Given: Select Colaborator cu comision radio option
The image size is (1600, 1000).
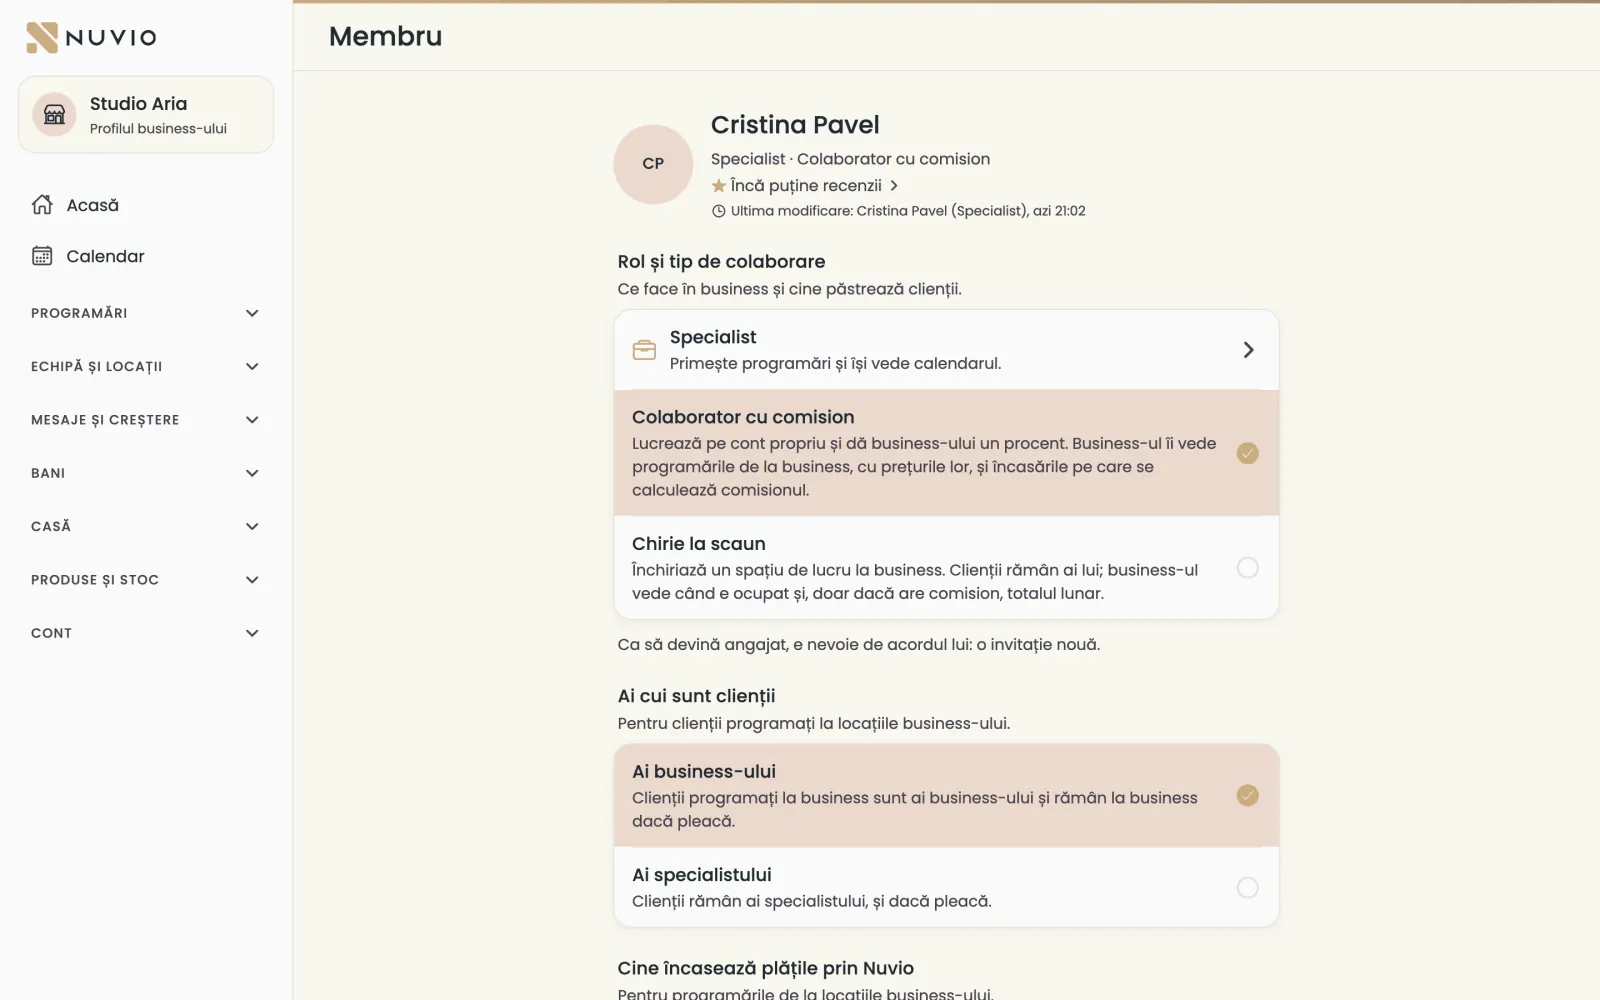Looking at the screenshot, I should [x=1247, y=453].
